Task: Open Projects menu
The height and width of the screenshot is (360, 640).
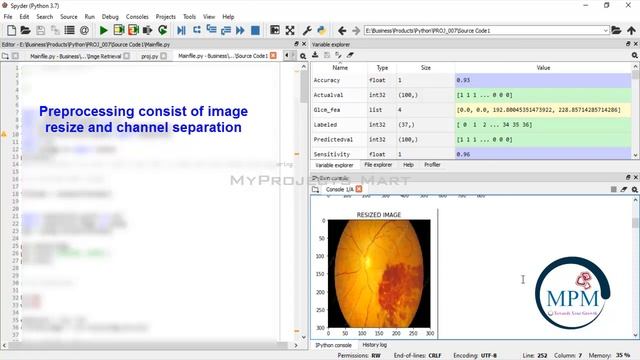Action: [165, 17]
